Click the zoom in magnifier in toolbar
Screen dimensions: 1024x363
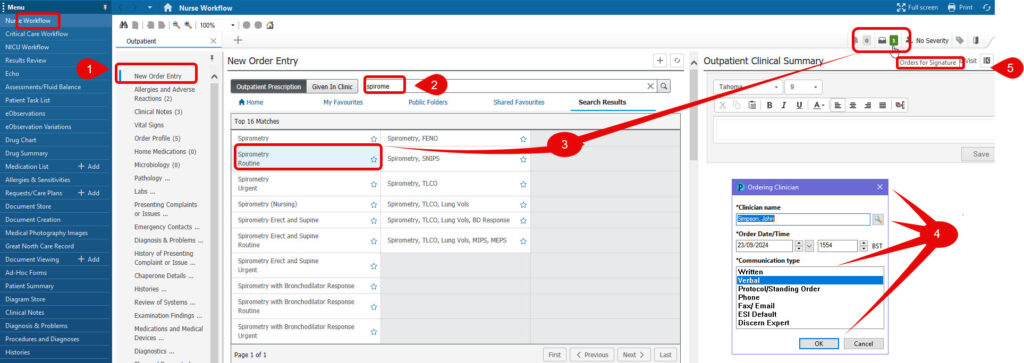click(x=188, y=25)
